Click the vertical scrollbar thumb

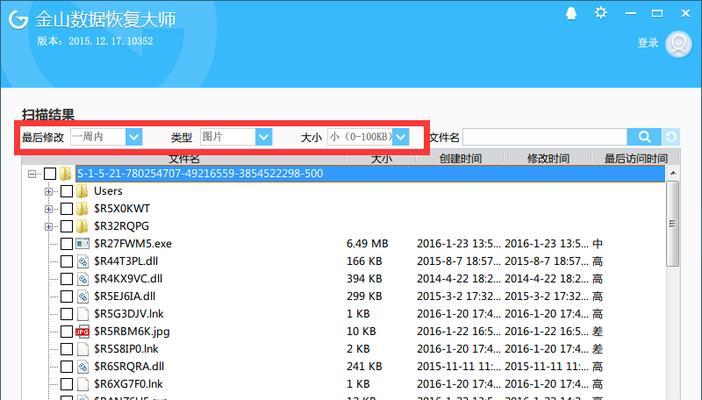pyautogui.click(x=672, y=224)
